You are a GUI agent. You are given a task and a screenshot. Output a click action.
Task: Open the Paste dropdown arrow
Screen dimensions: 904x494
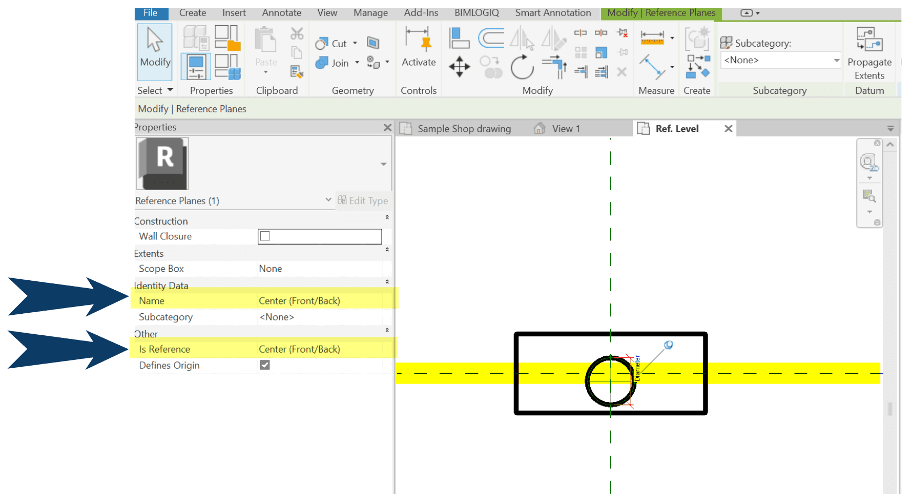(x=266, y=73)
